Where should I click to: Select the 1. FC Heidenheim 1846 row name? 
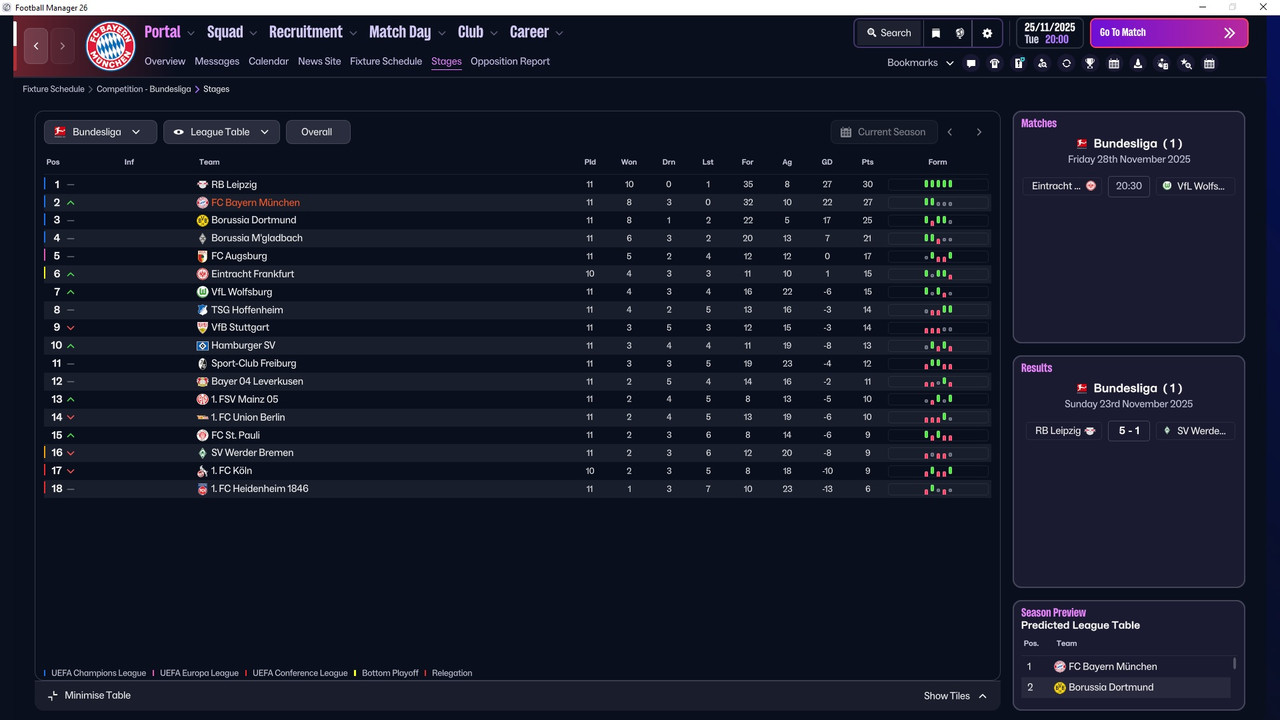(x=260, y=489)
